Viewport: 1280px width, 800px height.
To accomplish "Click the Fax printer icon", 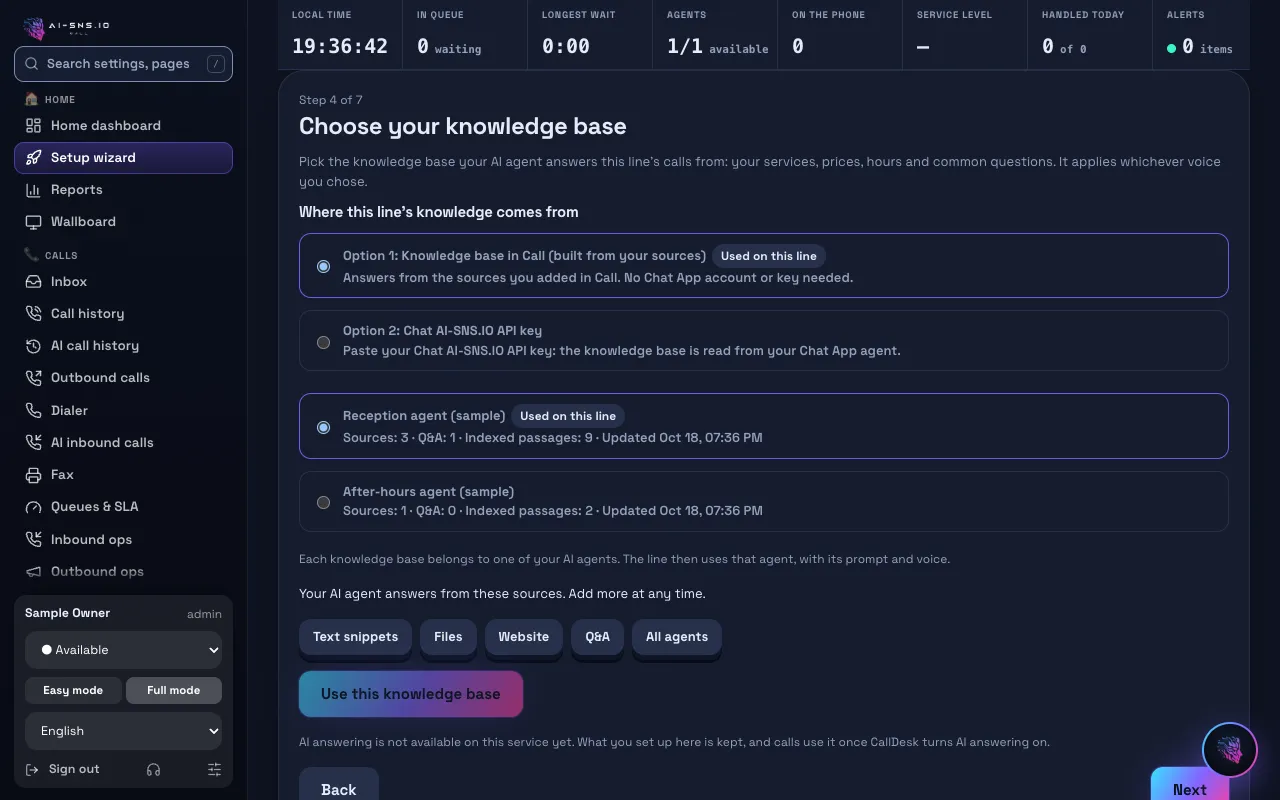I will pyautogui.click(x=33, y=474).
